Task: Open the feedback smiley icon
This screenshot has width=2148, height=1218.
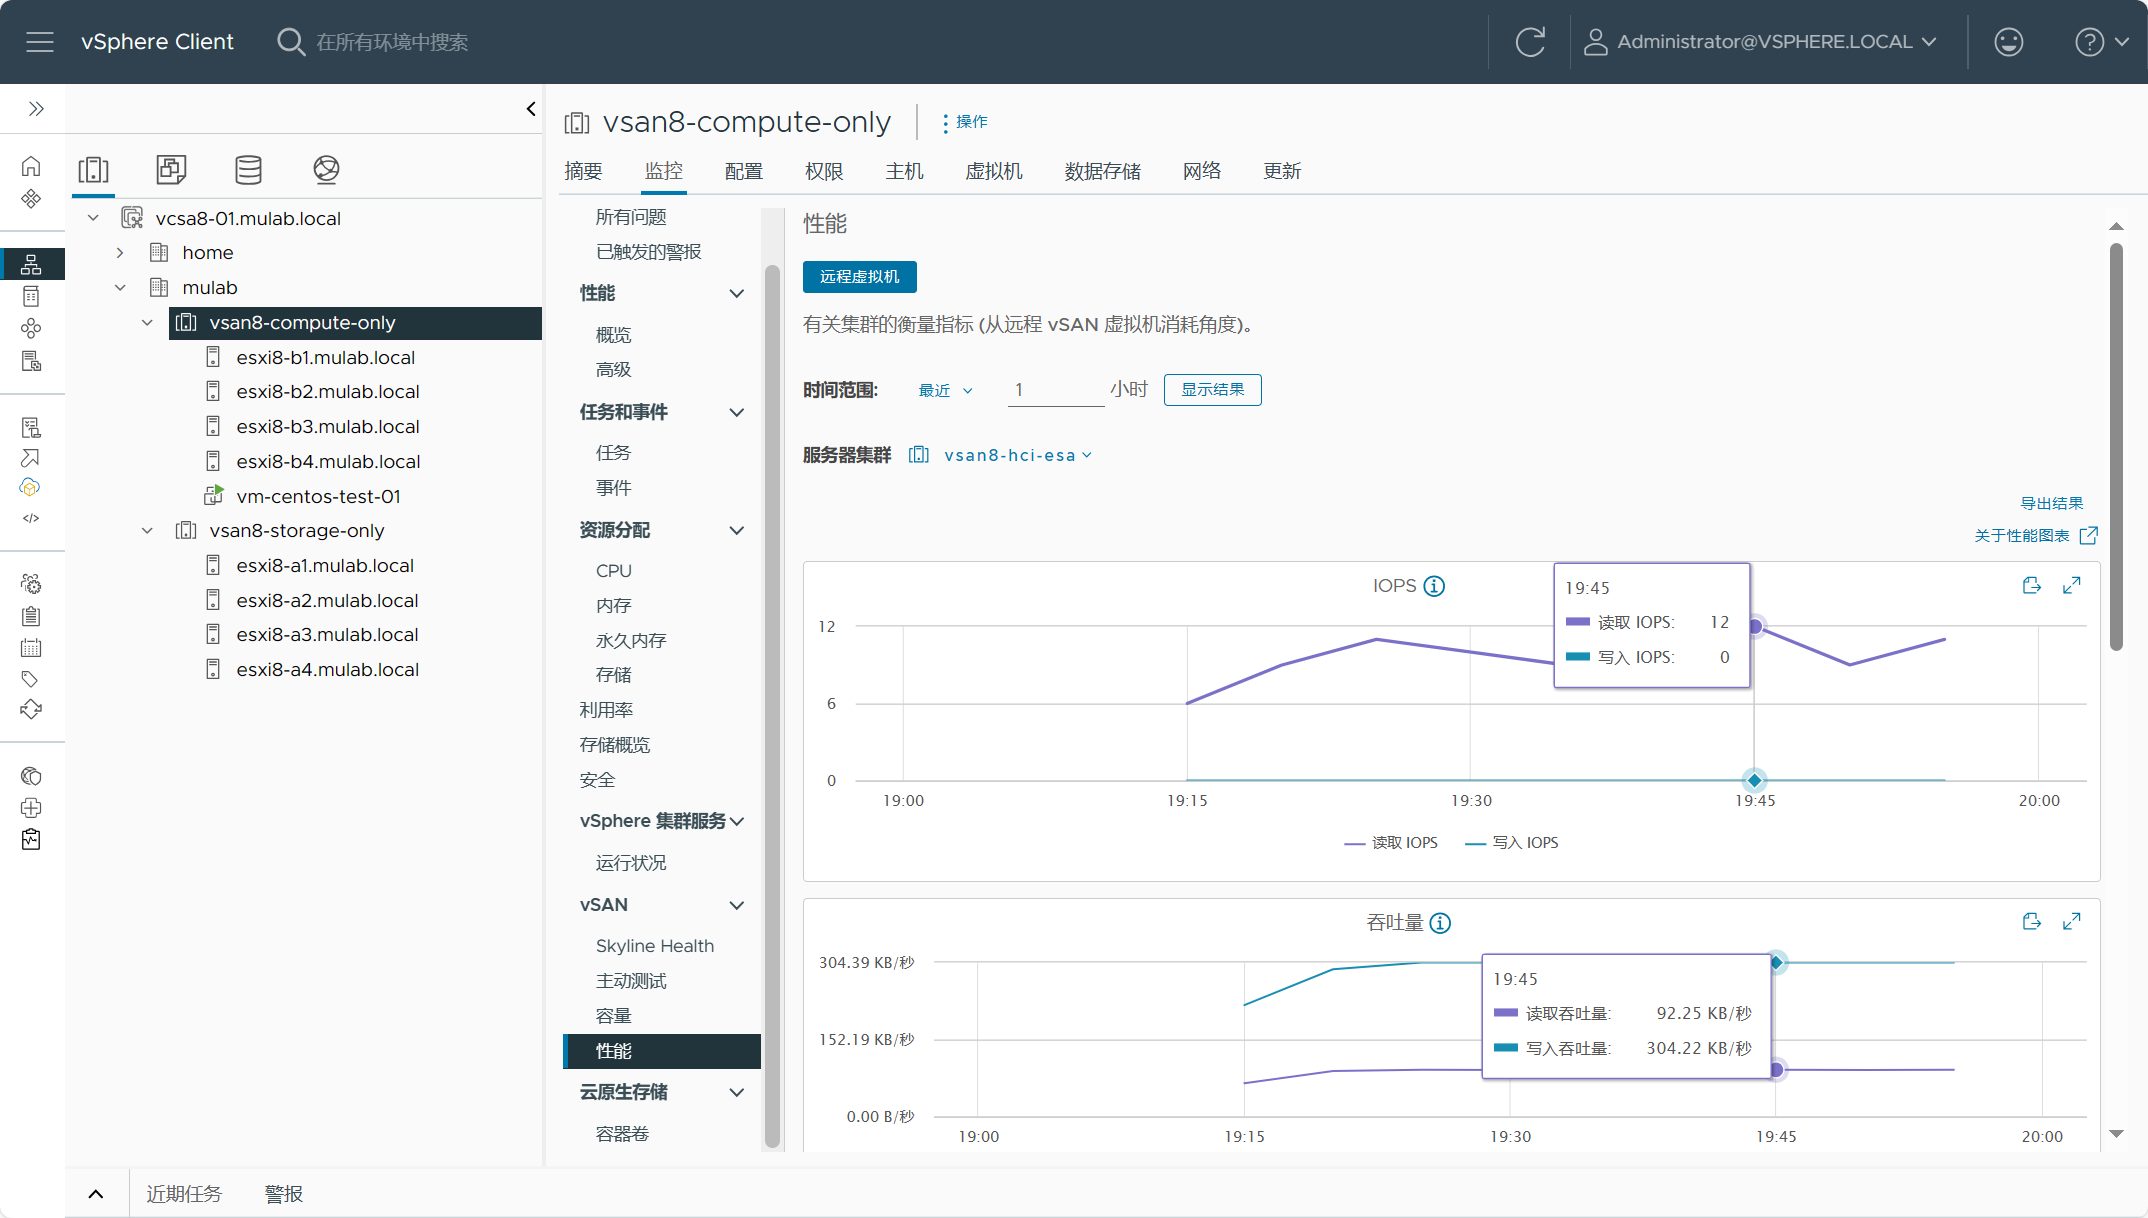Action: pyautogui.click(x=2008, y=42)
